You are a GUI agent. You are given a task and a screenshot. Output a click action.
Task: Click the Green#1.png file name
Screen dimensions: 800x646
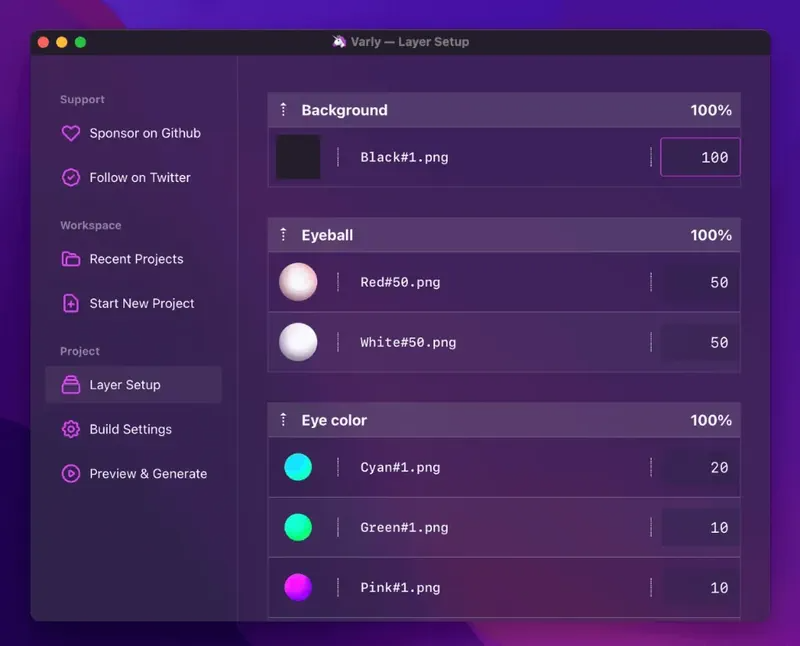pyautogui.click(x=404, y=528)
